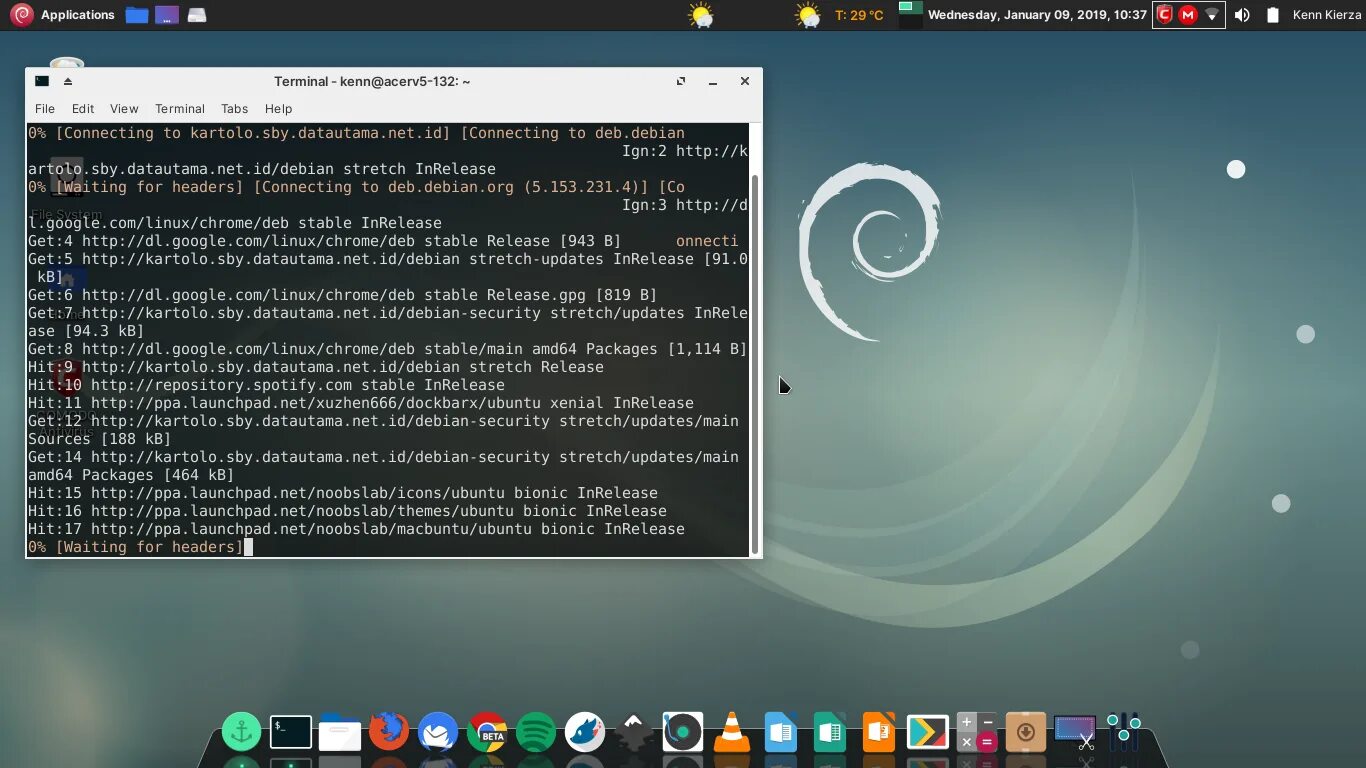Click the Get:8 stable/main amd64 Packages line
The width and height of the screenshot is (1366, 768).
pos(388,349)
